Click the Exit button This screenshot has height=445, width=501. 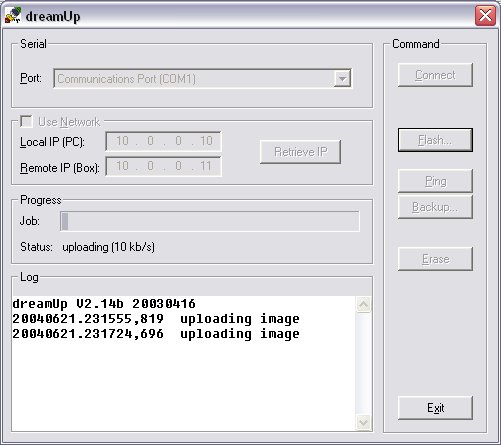click(435, 408)
